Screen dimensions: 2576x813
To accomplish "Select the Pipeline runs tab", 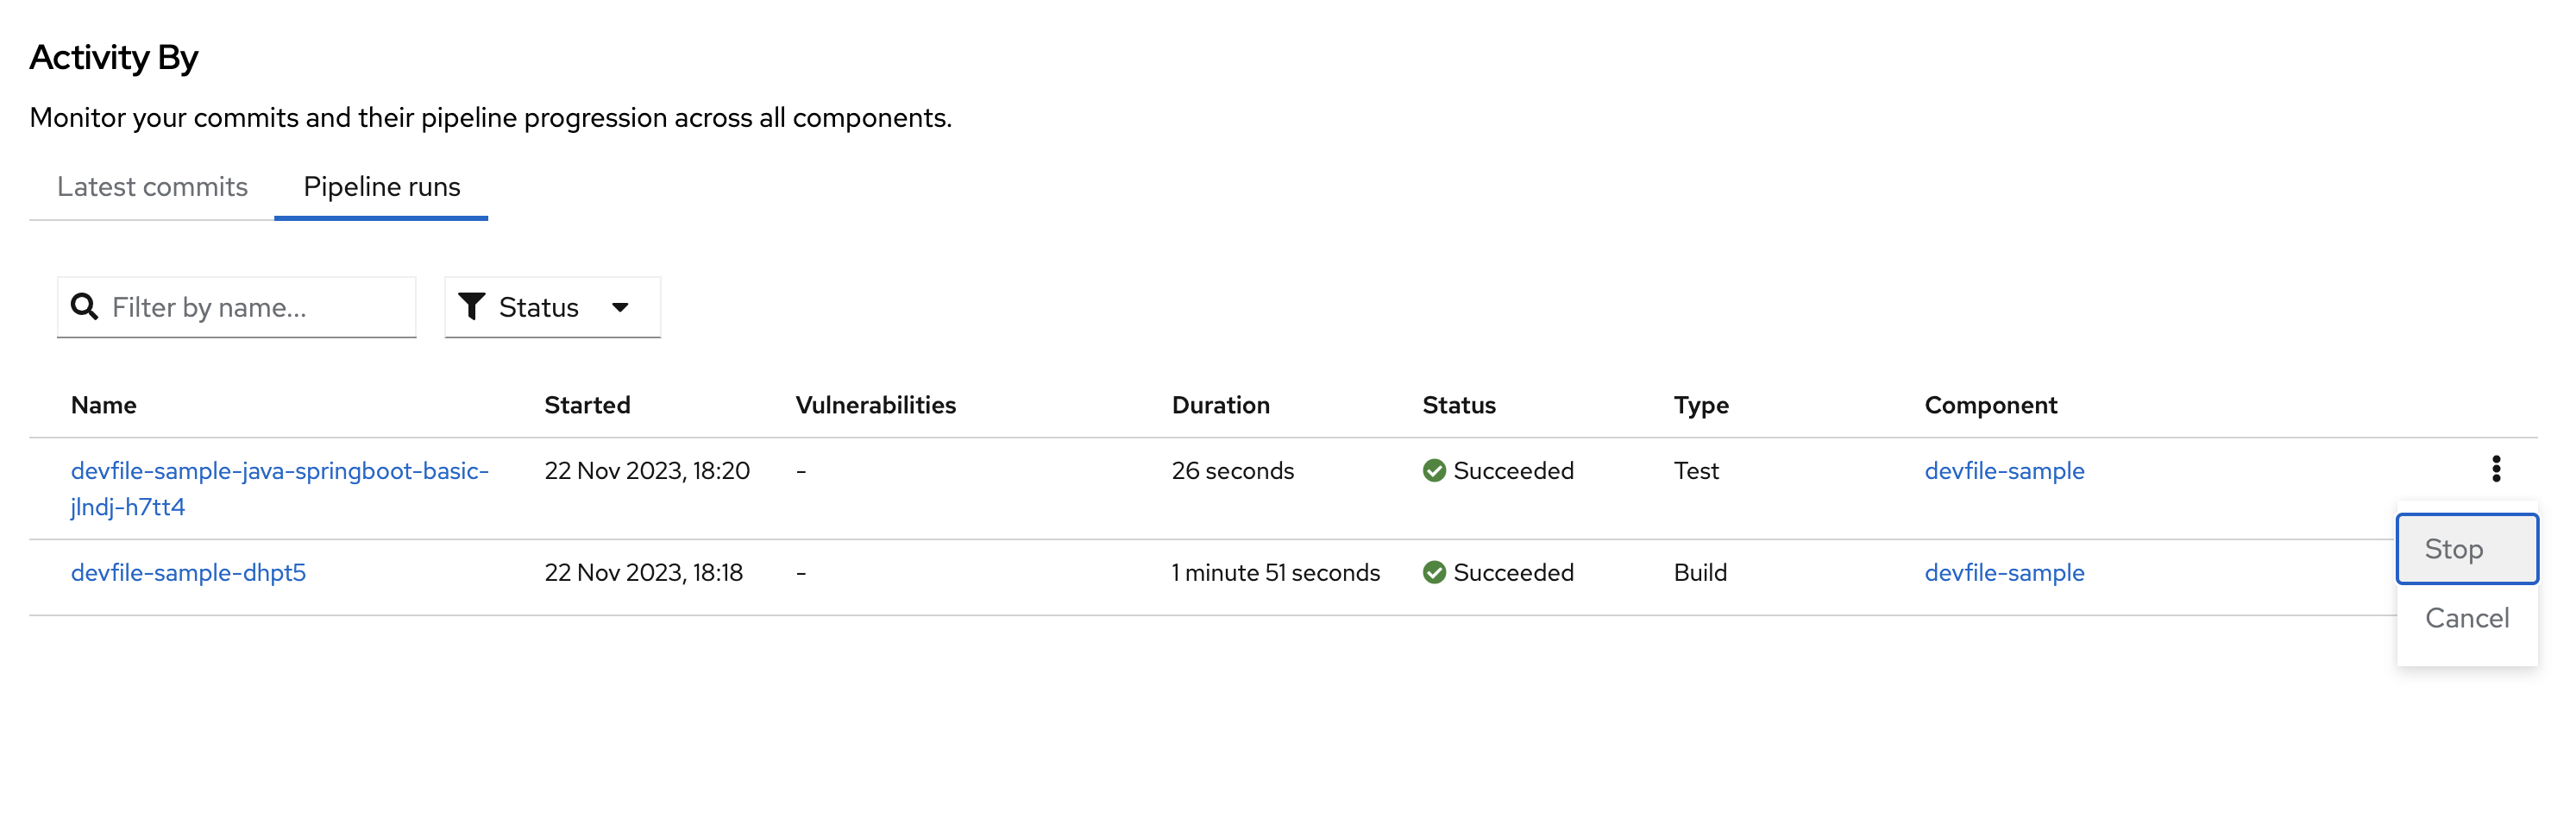I will point(381,187).
